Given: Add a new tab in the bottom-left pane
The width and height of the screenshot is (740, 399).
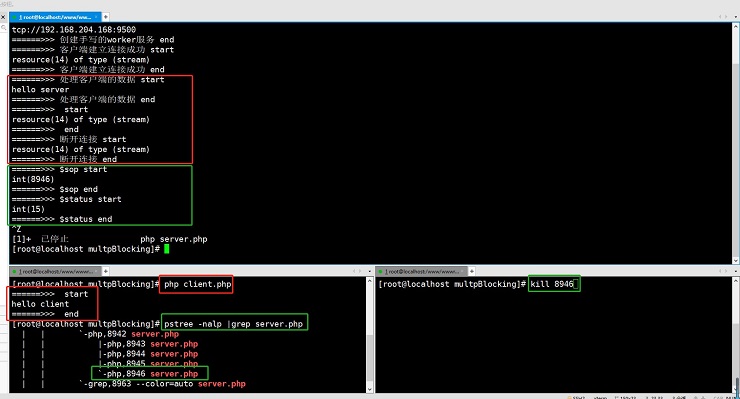Looking at the screenshot, I should coord(105,272).
